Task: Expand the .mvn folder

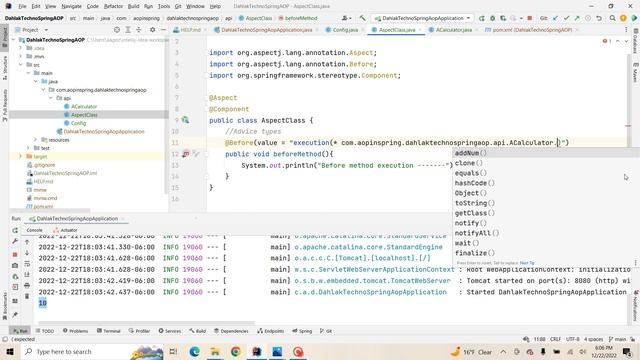Action: click(x=21, y=56)
